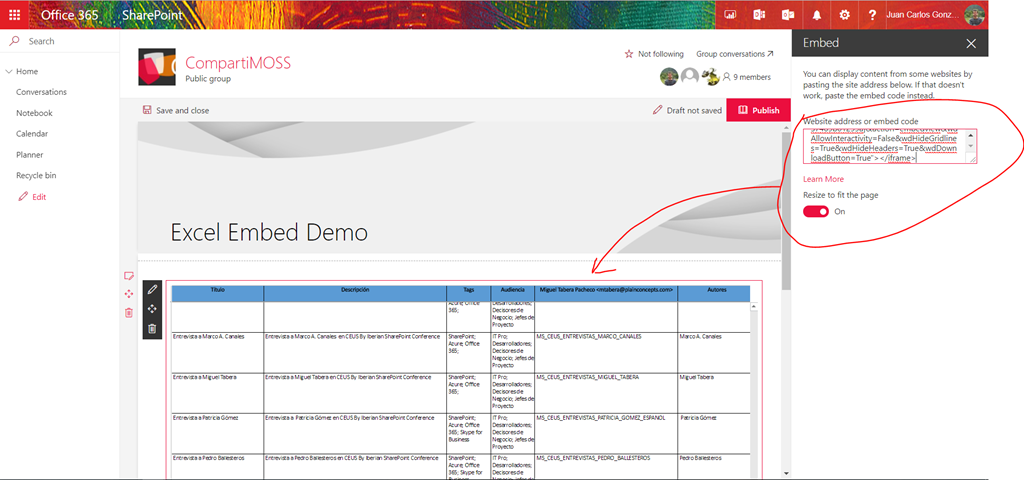The image size is (1024, 480).
Task: Open the Office 365 app launcher
Action: (14, 14)
